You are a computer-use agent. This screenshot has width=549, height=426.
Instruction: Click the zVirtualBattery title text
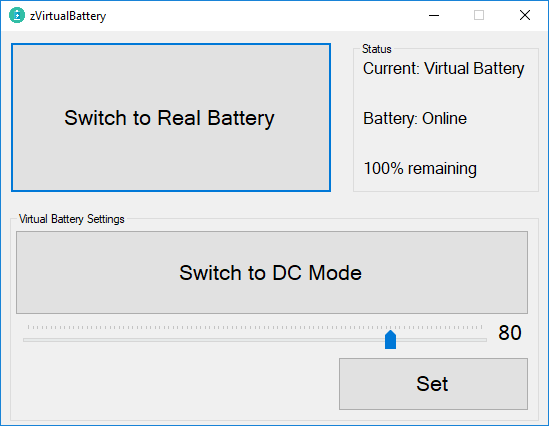coord(68,16)
